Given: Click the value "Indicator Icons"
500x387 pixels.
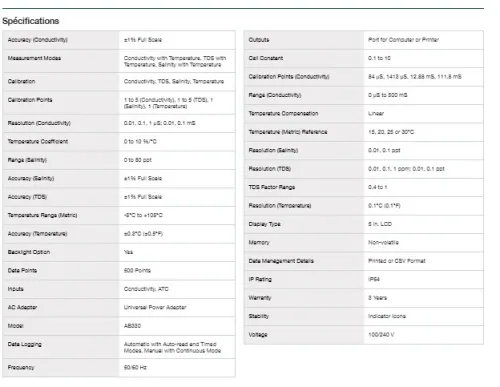Looking at the screenshot, I should click(387, 316).
